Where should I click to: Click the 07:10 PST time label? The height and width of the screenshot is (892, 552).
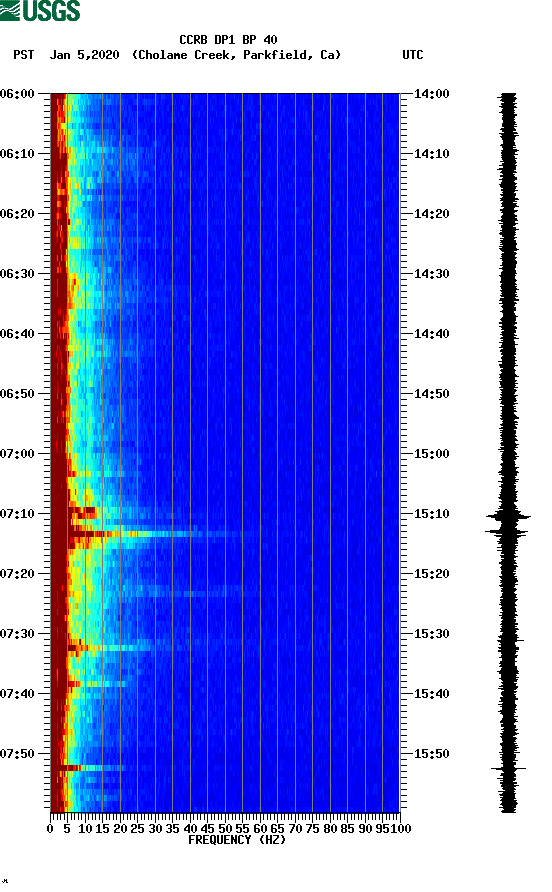click(x=18, y=514)
